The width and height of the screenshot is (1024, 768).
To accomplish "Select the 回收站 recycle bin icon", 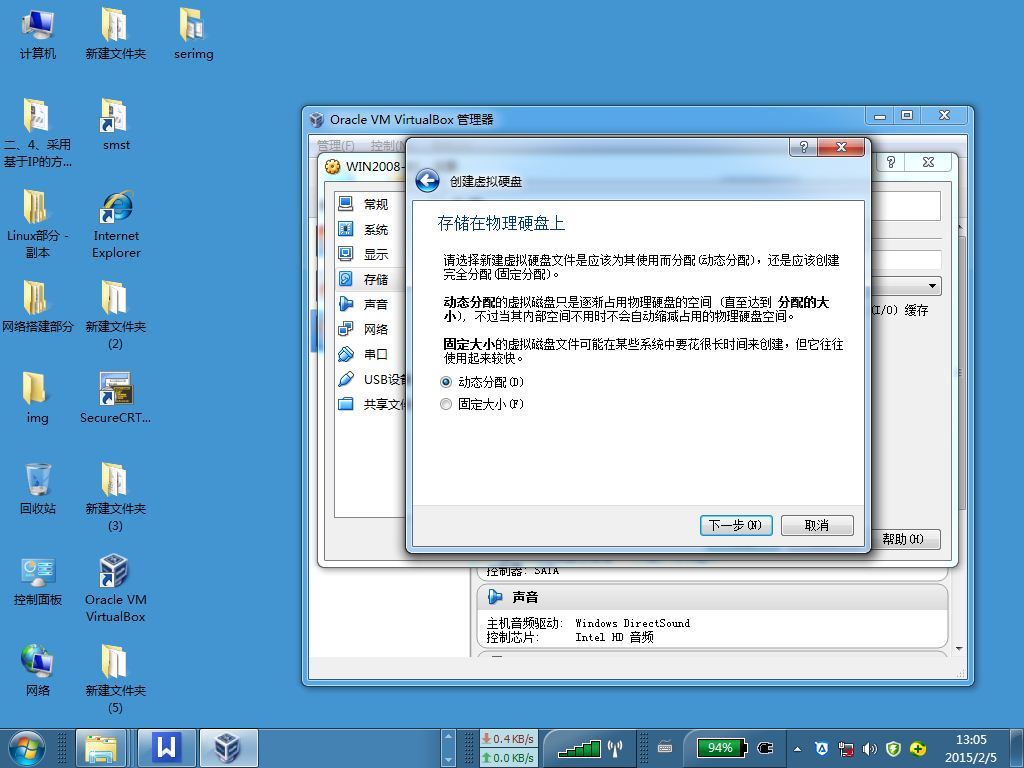I will pos(37,488).
